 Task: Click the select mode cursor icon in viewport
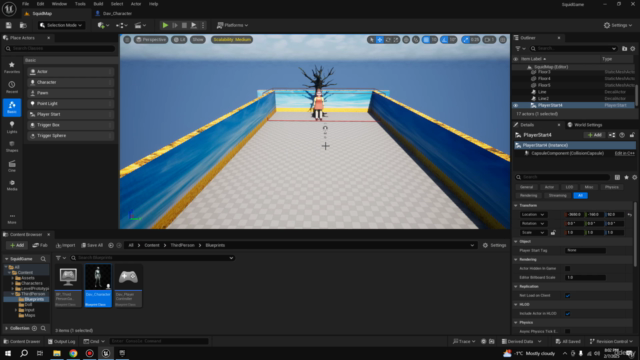pos(371,40)
